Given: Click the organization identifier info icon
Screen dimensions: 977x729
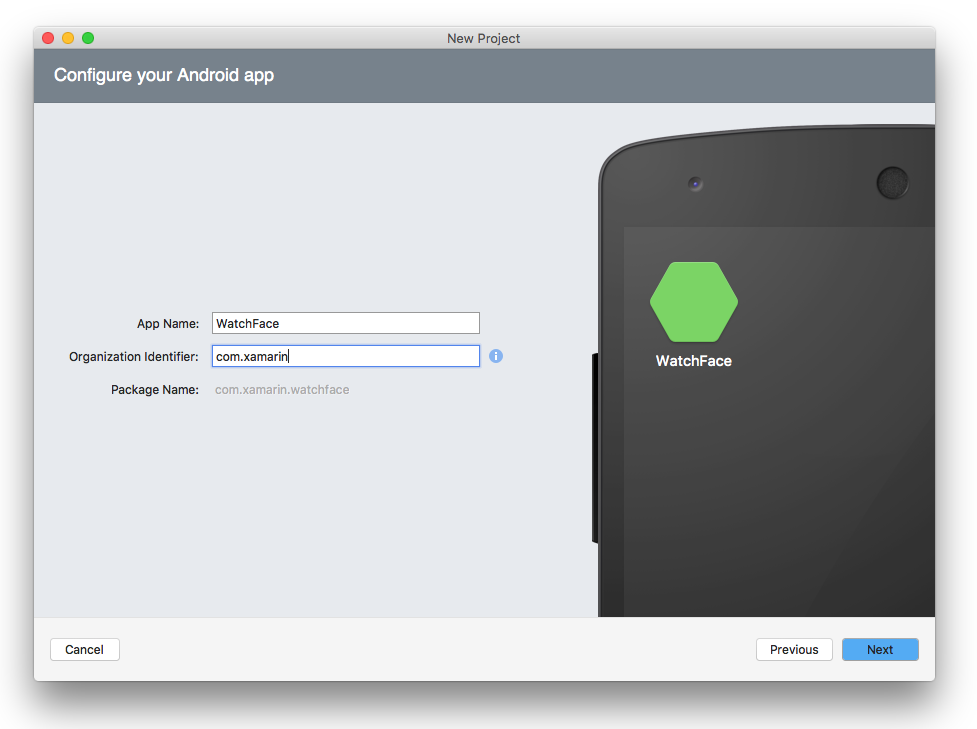Looking at the screenshot, I should pyautogui.click(x=495, y=356).
